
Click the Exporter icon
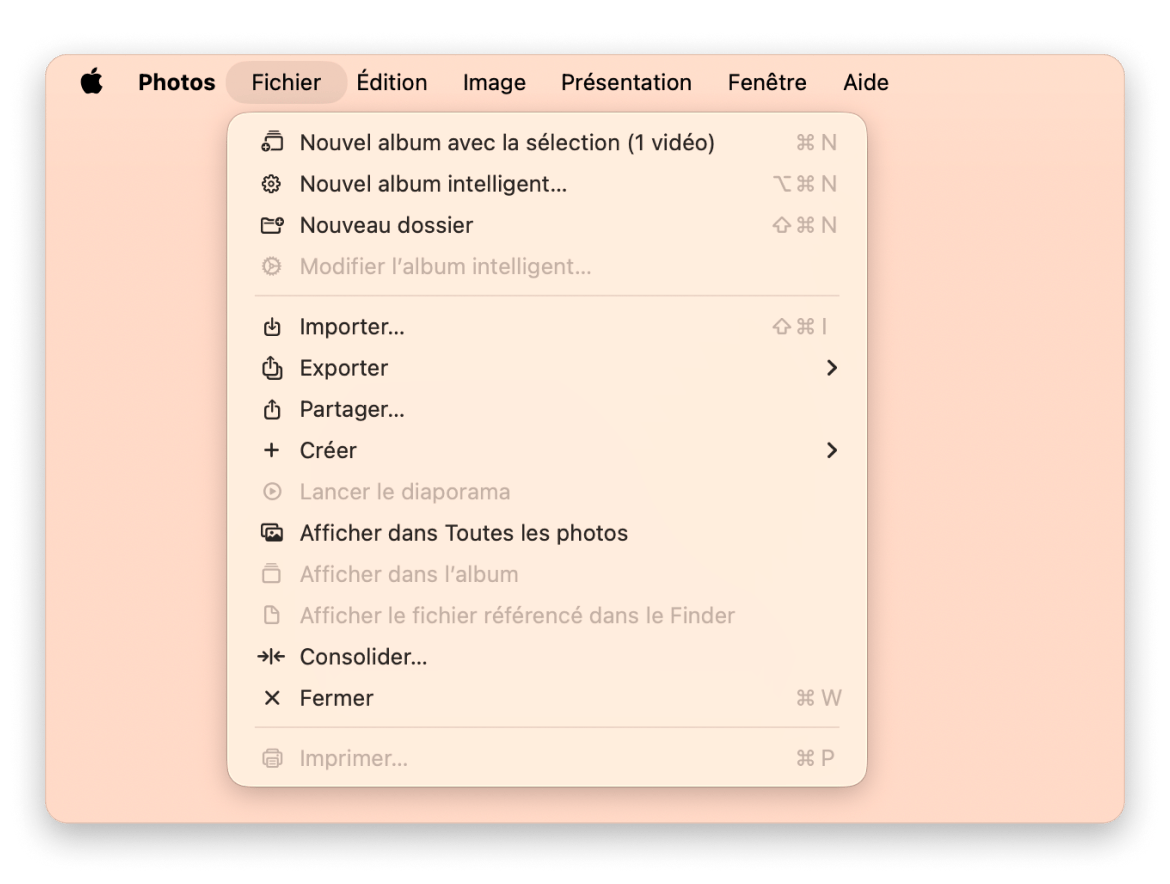coord(272,368)
